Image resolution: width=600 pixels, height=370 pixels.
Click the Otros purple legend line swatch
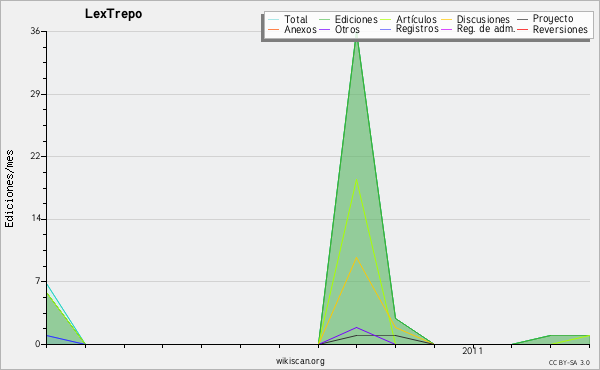coord(324,29)
